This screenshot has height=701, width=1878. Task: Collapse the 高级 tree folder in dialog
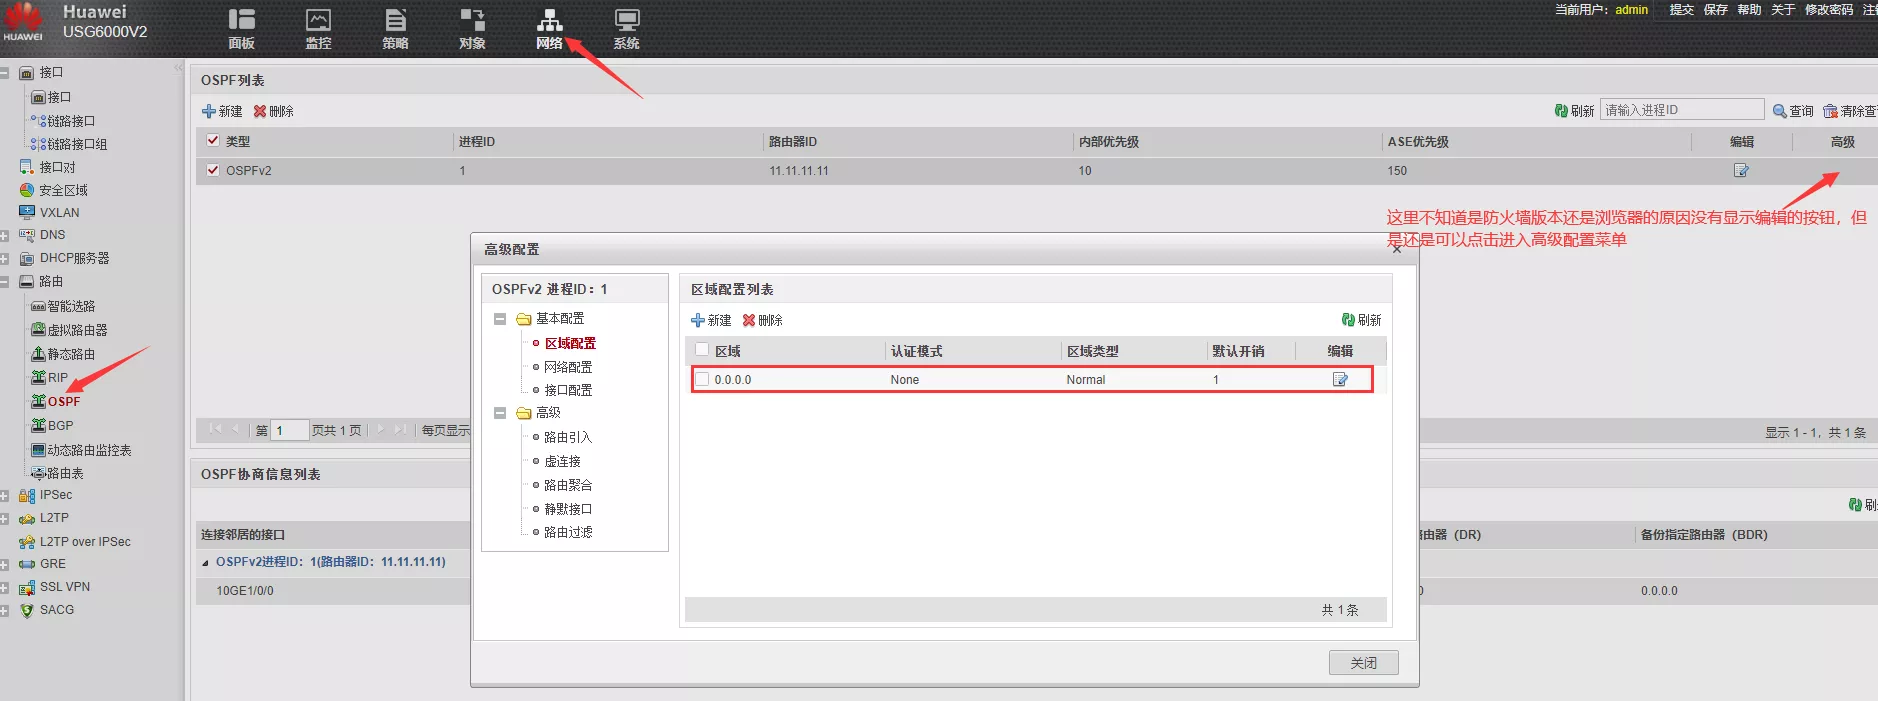coord(500,413)
